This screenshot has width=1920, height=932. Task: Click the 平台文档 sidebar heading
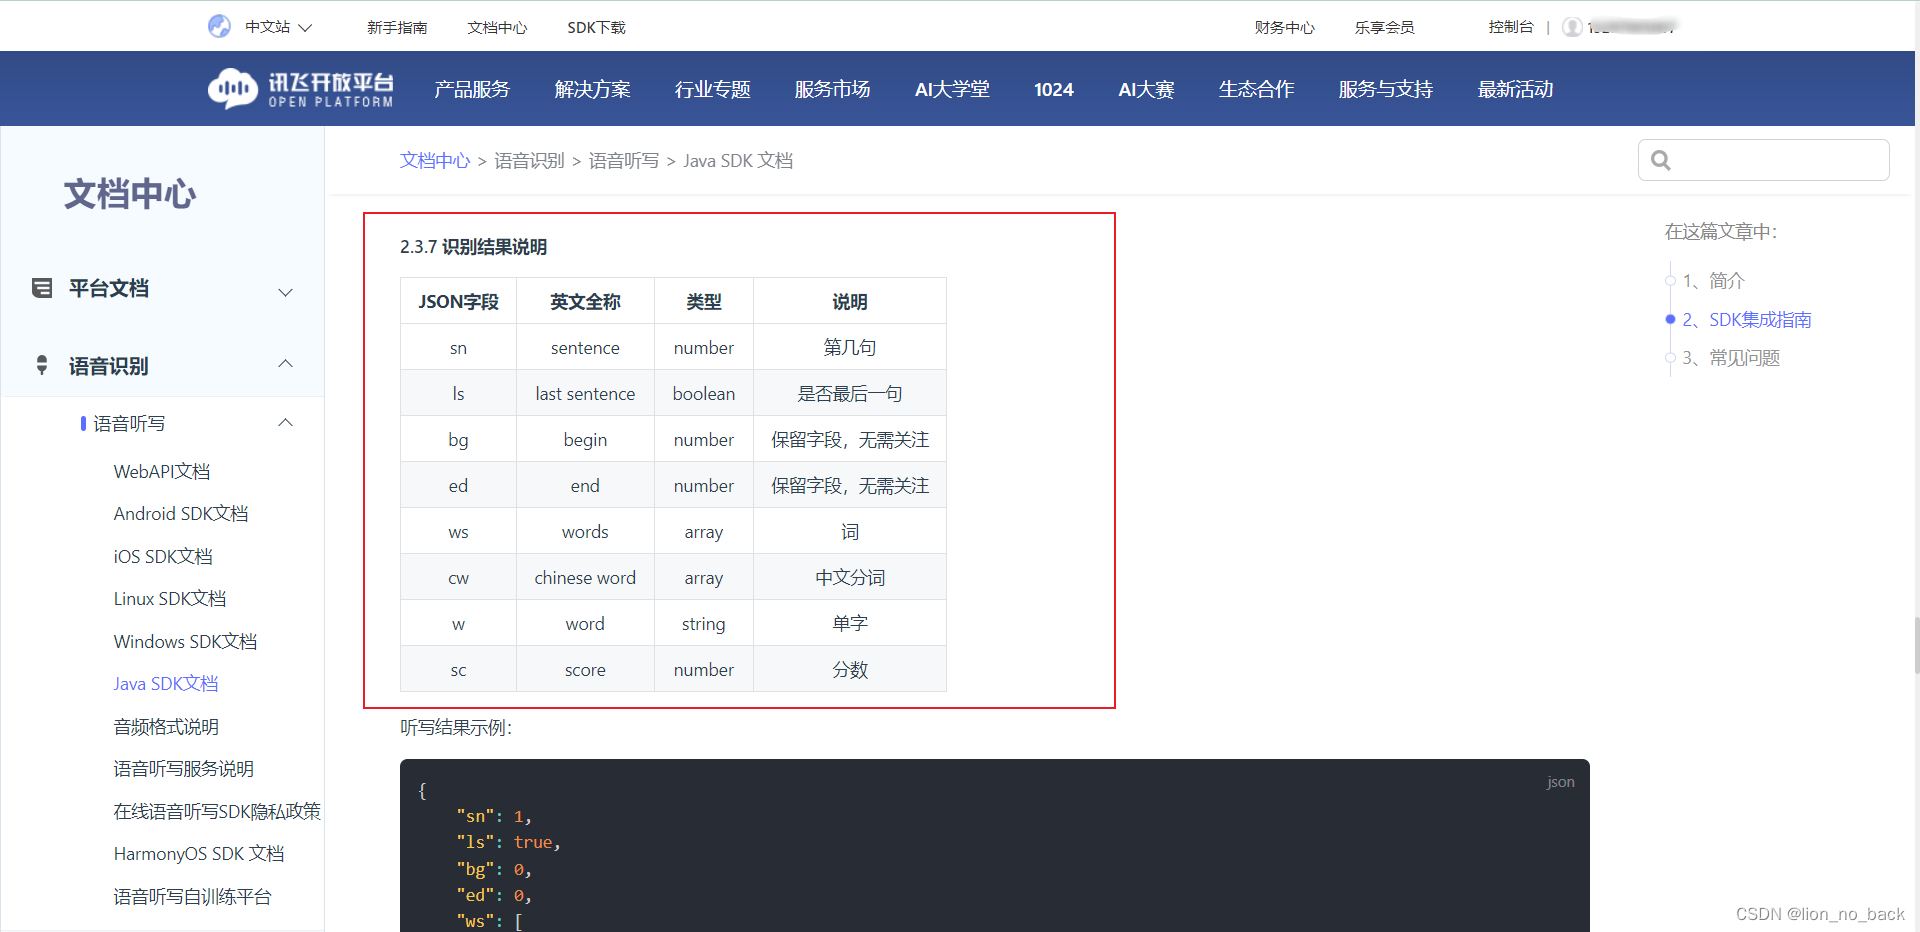[109, 288]
